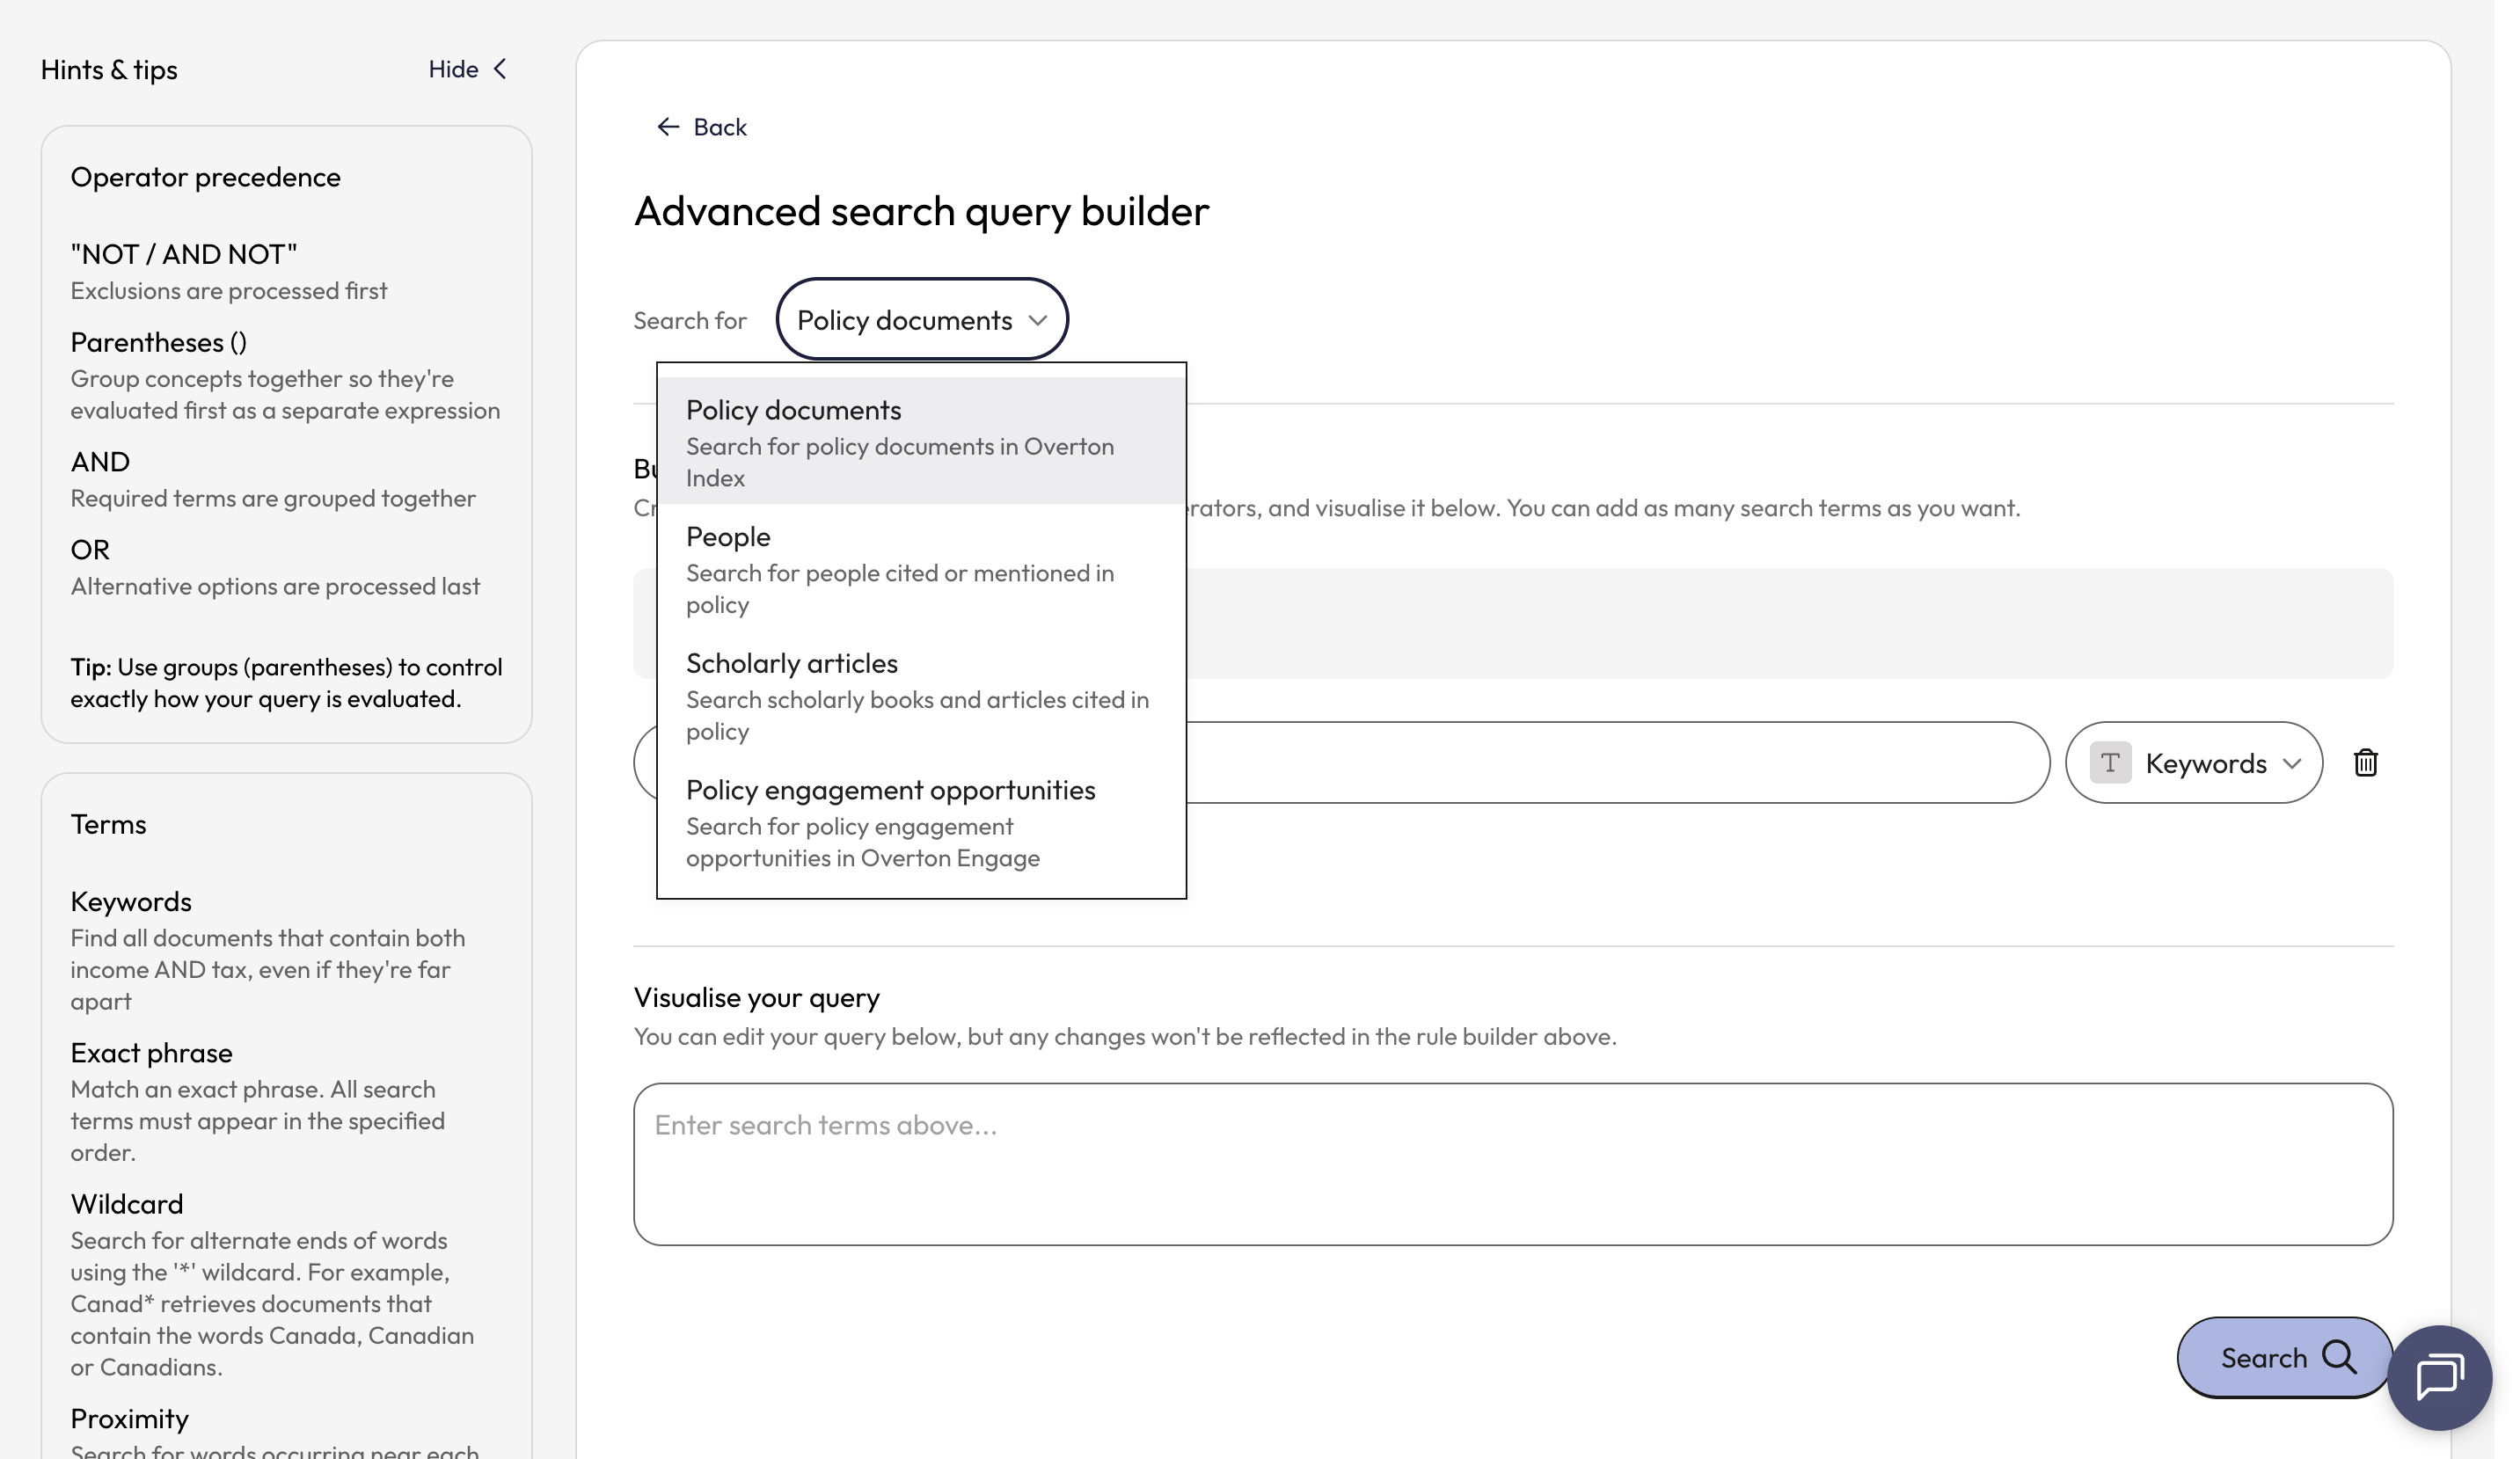The width and height of the screenshot is (2520, 1459).
Task: Click the T keywords type icon
Action: click(x=2110, y=763)
